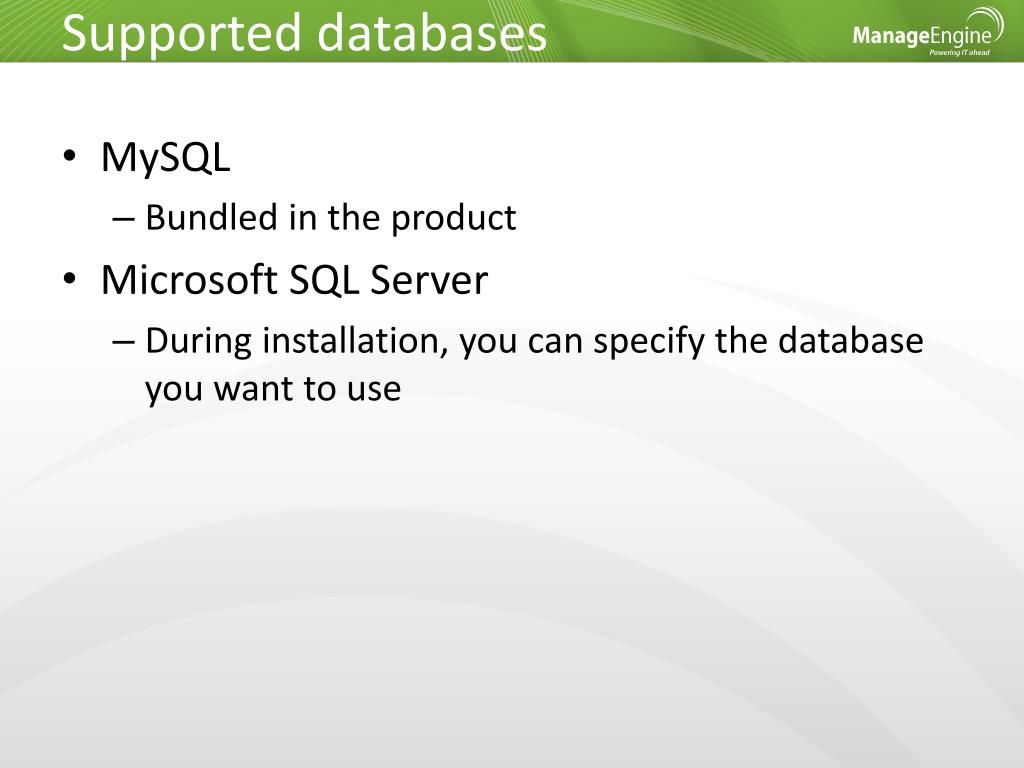Image resolution: width=1024 pixels, height=768 pixels.
Task: Click the "Microsoft SQL Server" bullet text
Action: pyautogui.click(x=294, y=280)
